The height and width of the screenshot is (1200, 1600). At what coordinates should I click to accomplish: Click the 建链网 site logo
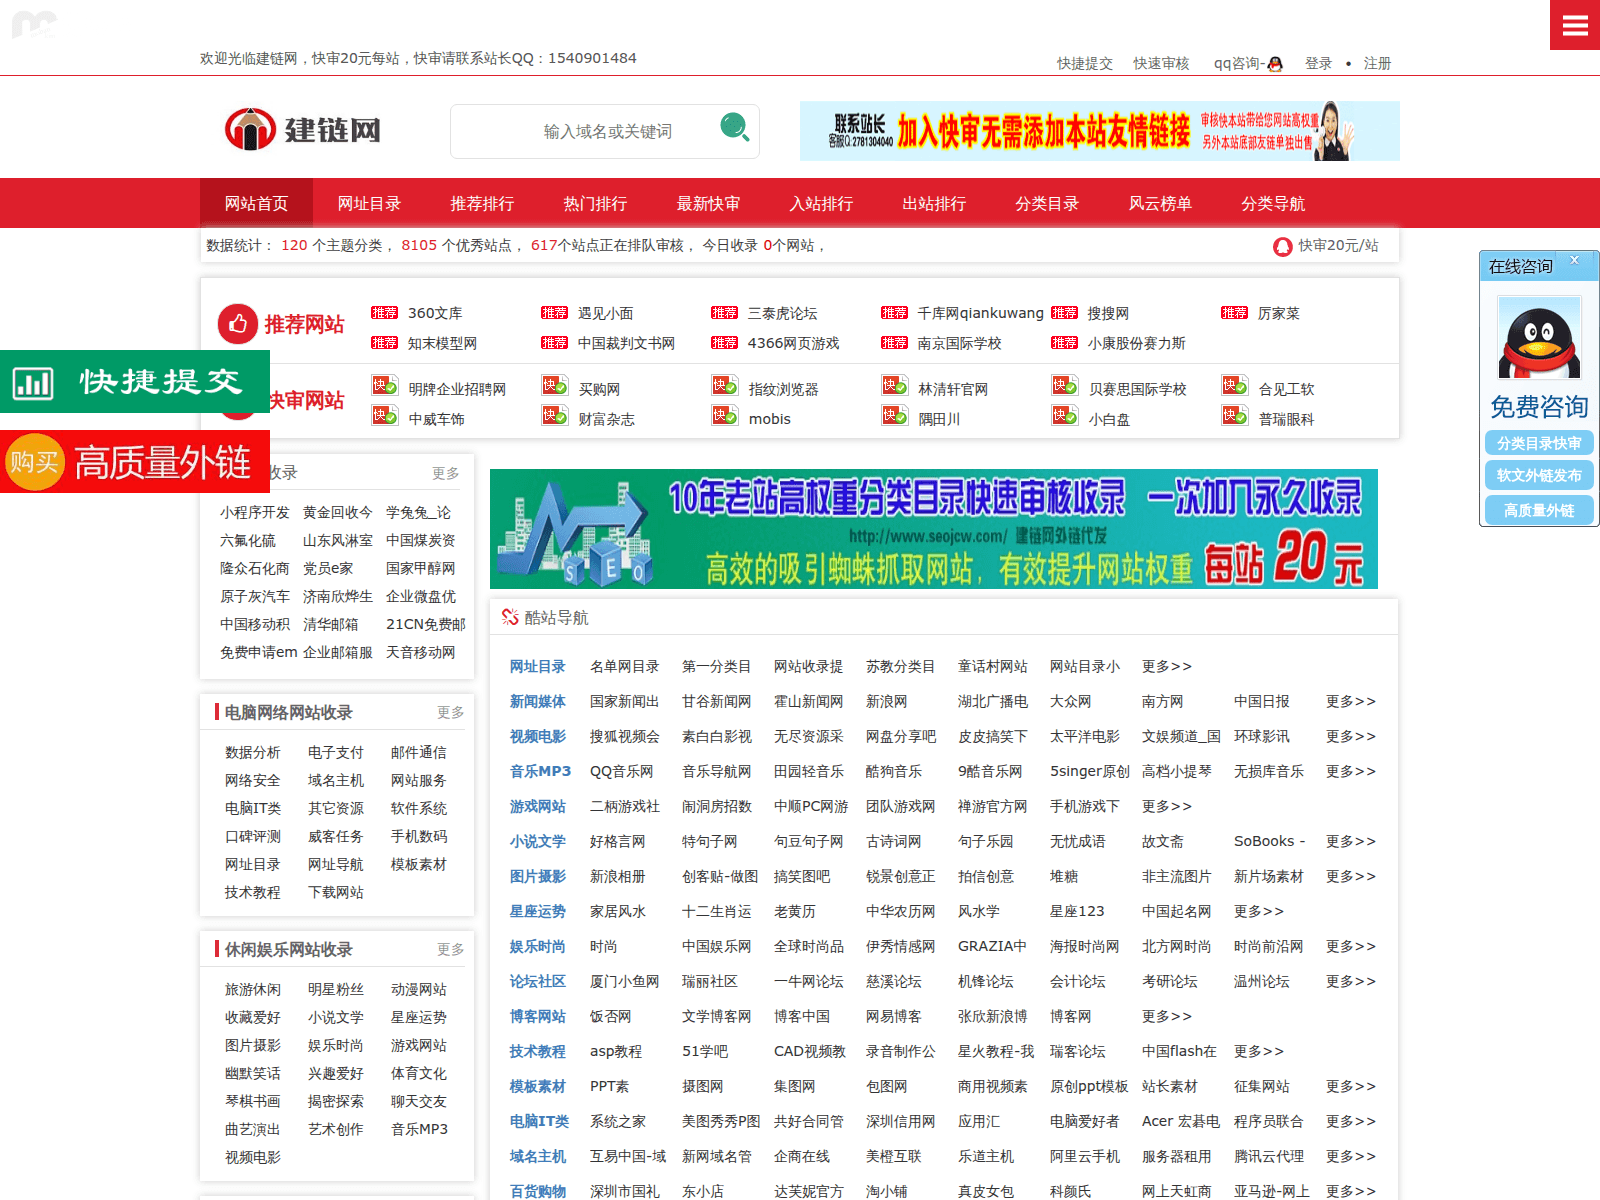click(303, 130)
